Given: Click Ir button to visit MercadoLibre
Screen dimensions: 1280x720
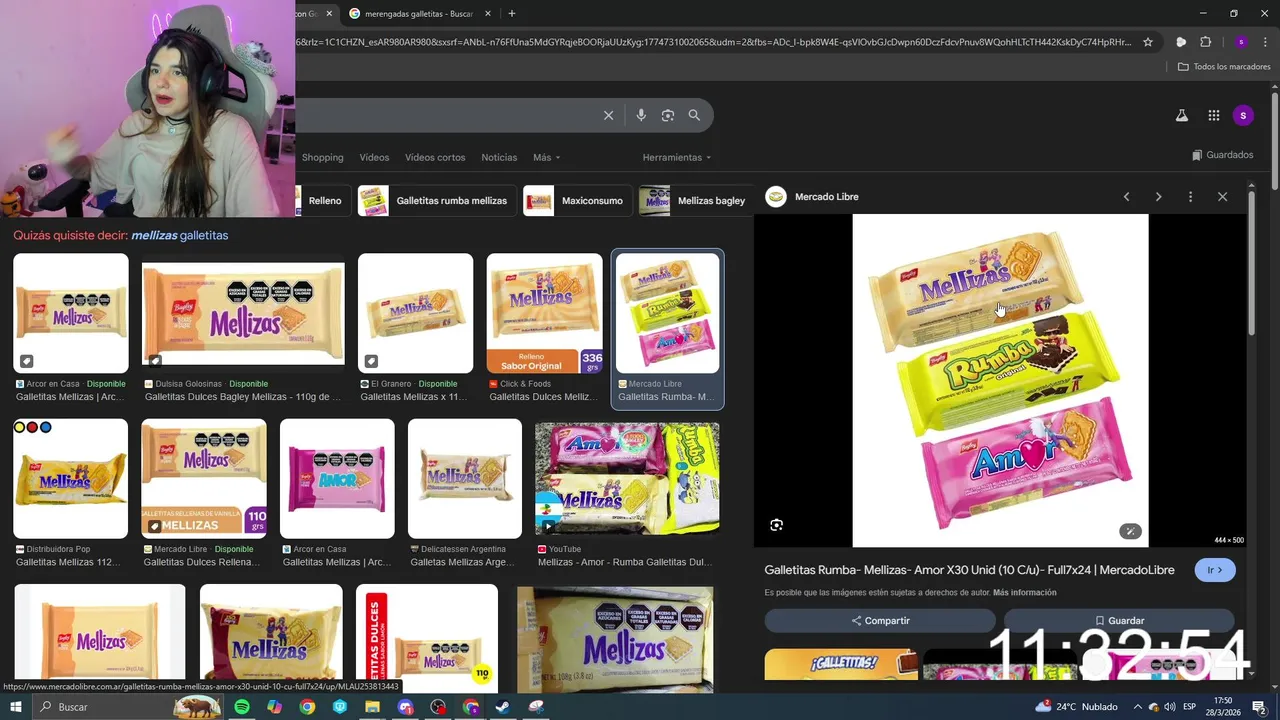Looking at the screenshot, I should tap(1215, 570).
